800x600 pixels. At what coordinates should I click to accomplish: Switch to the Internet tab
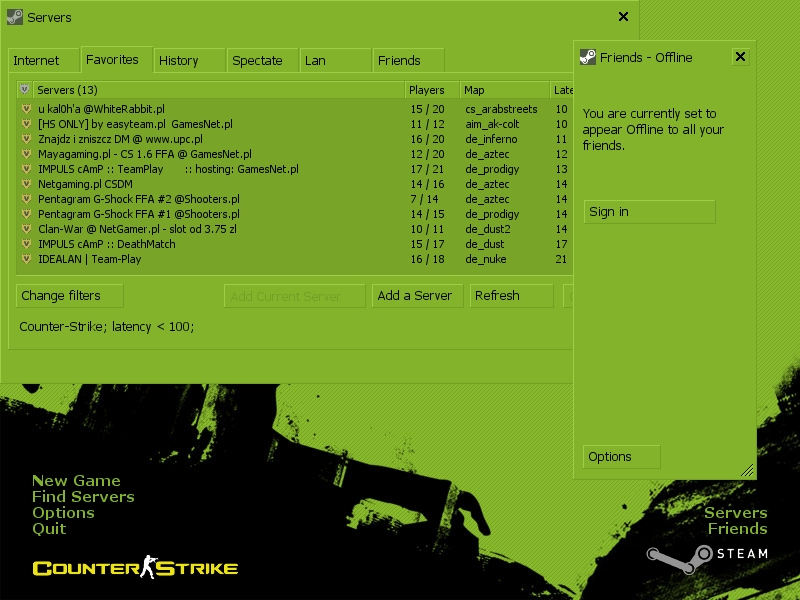pos(44,61)
